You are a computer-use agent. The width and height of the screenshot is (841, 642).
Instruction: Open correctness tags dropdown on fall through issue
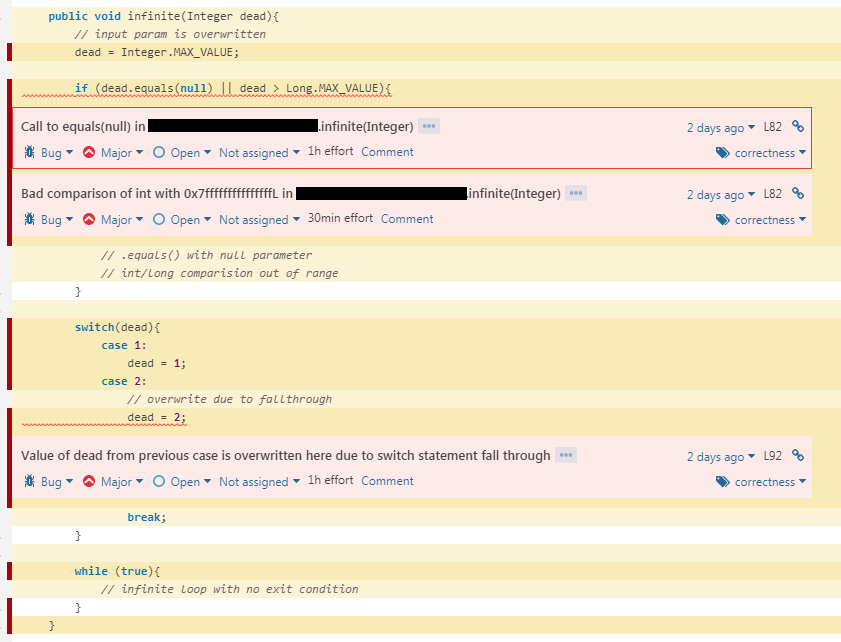(x=770, y=482)
